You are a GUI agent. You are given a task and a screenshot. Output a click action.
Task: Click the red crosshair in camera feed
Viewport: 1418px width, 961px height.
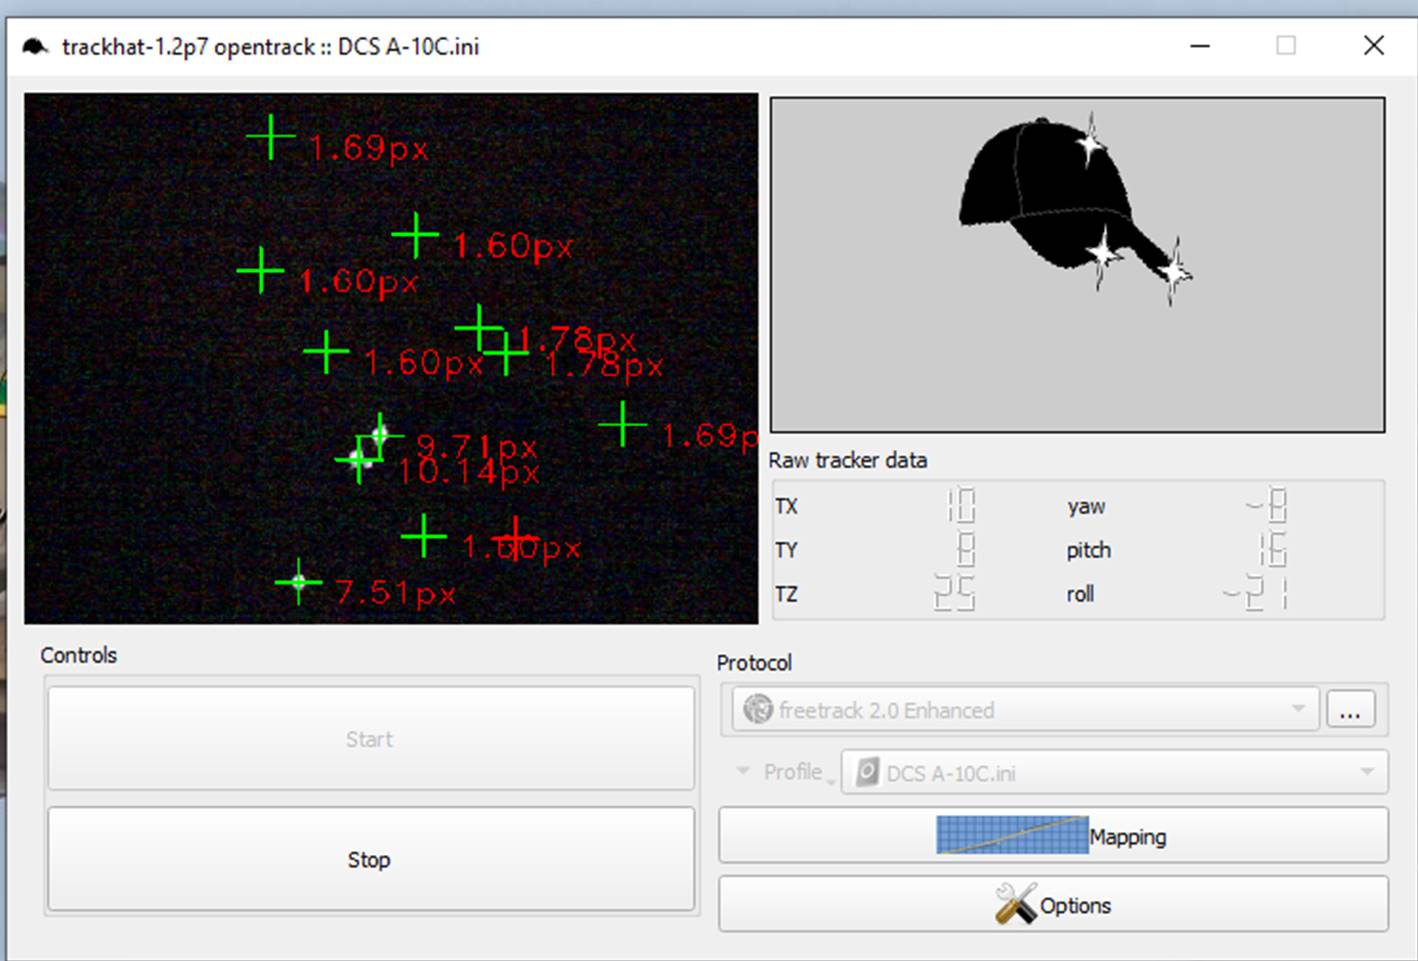click(516, 540)
